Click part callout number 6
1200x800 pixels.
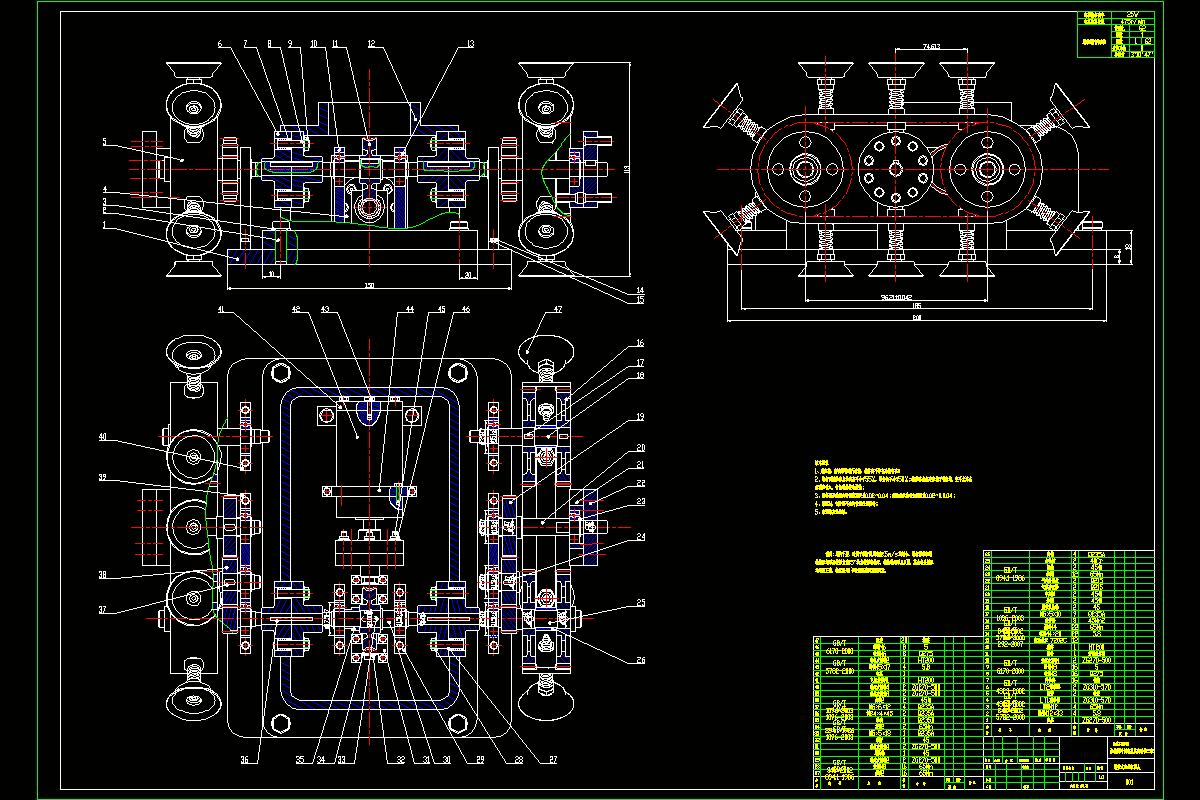tap(221, 44)
